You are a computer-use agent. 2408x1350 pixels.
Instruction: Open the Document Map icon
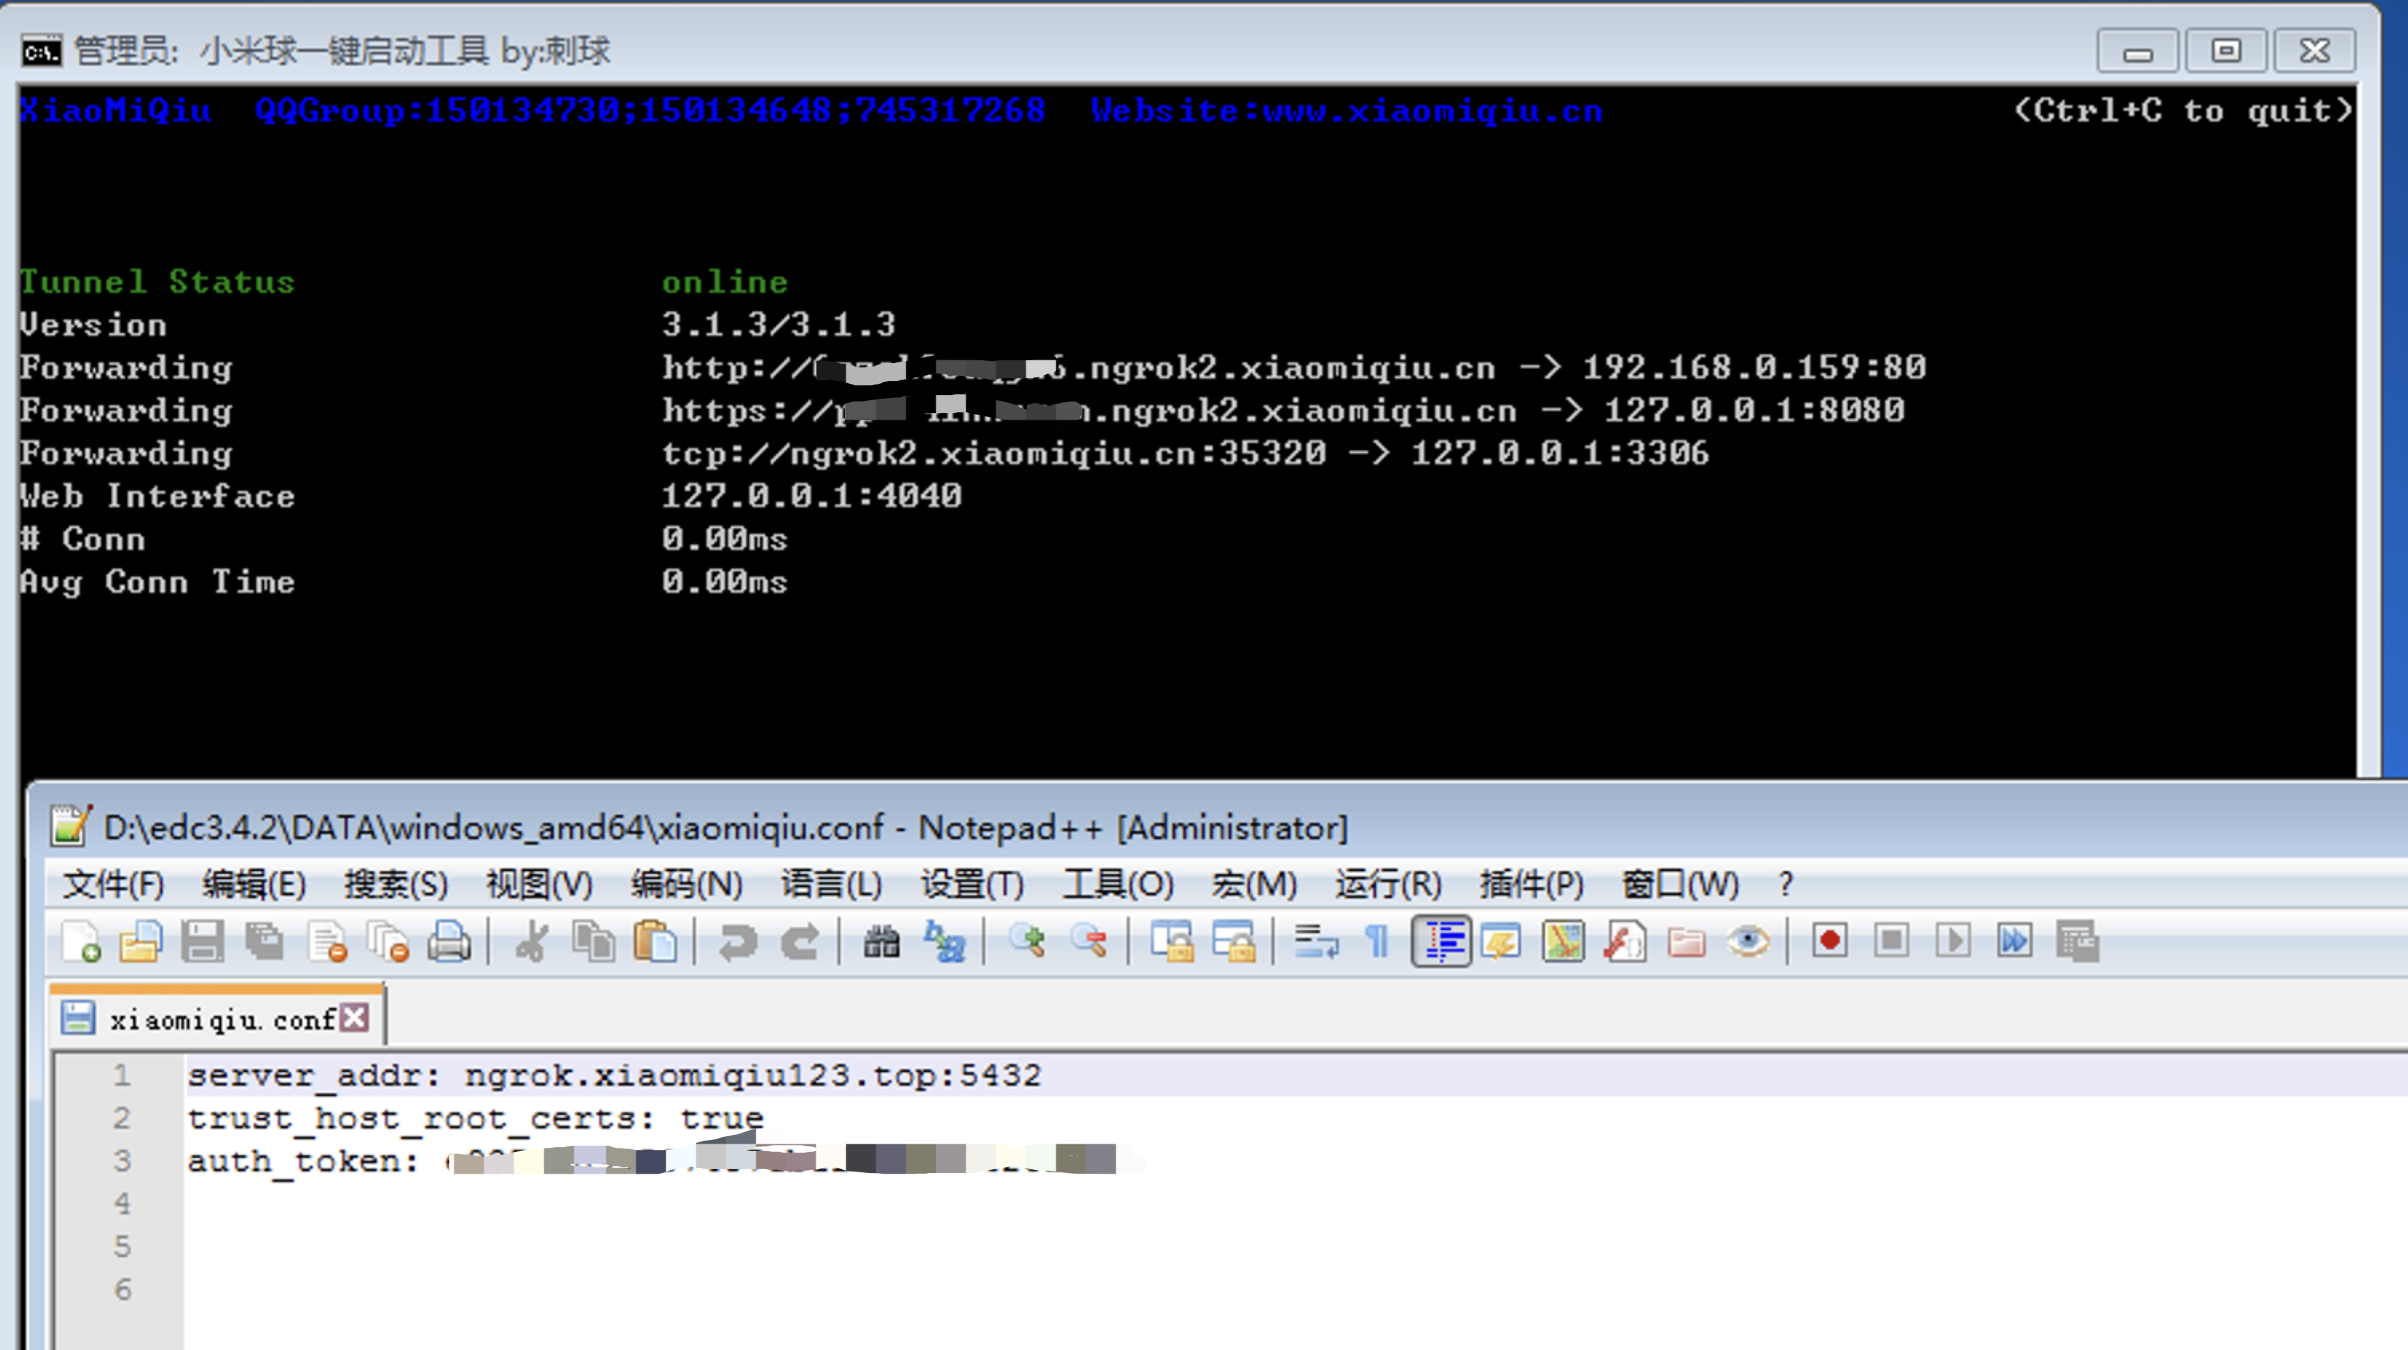pos(1563,942)
